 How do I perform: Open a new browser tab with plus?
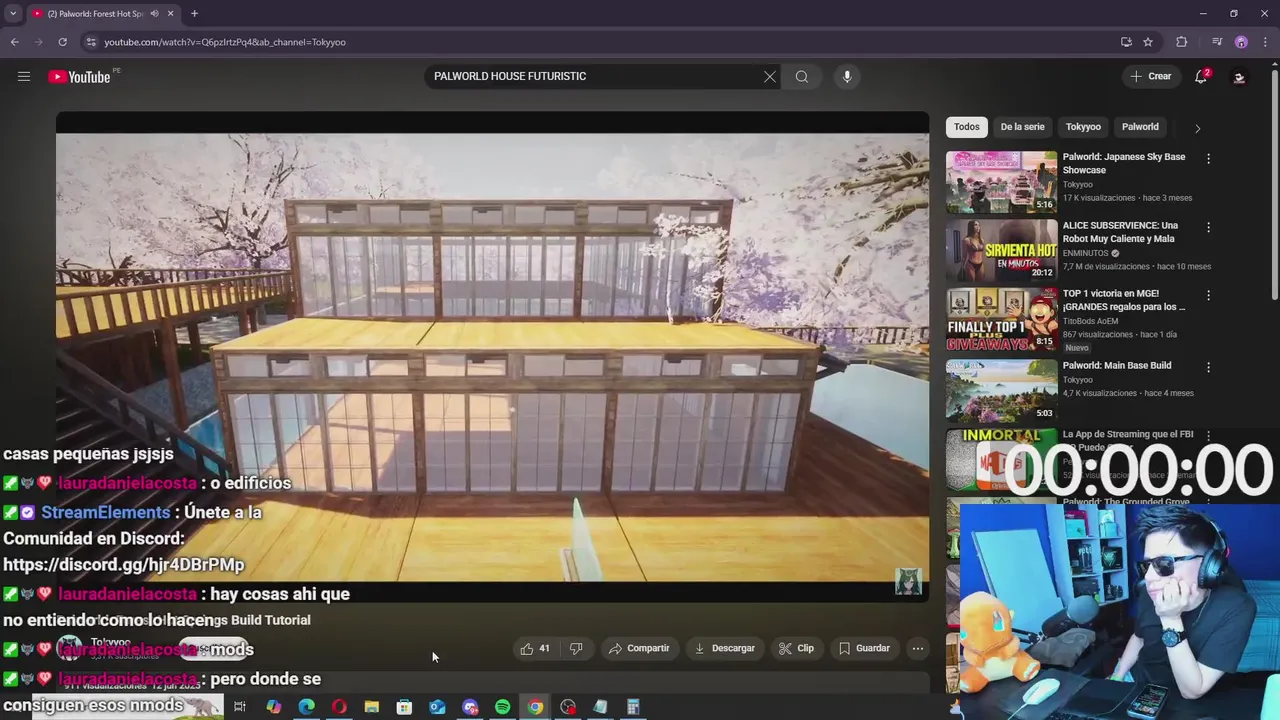[194, 14]
